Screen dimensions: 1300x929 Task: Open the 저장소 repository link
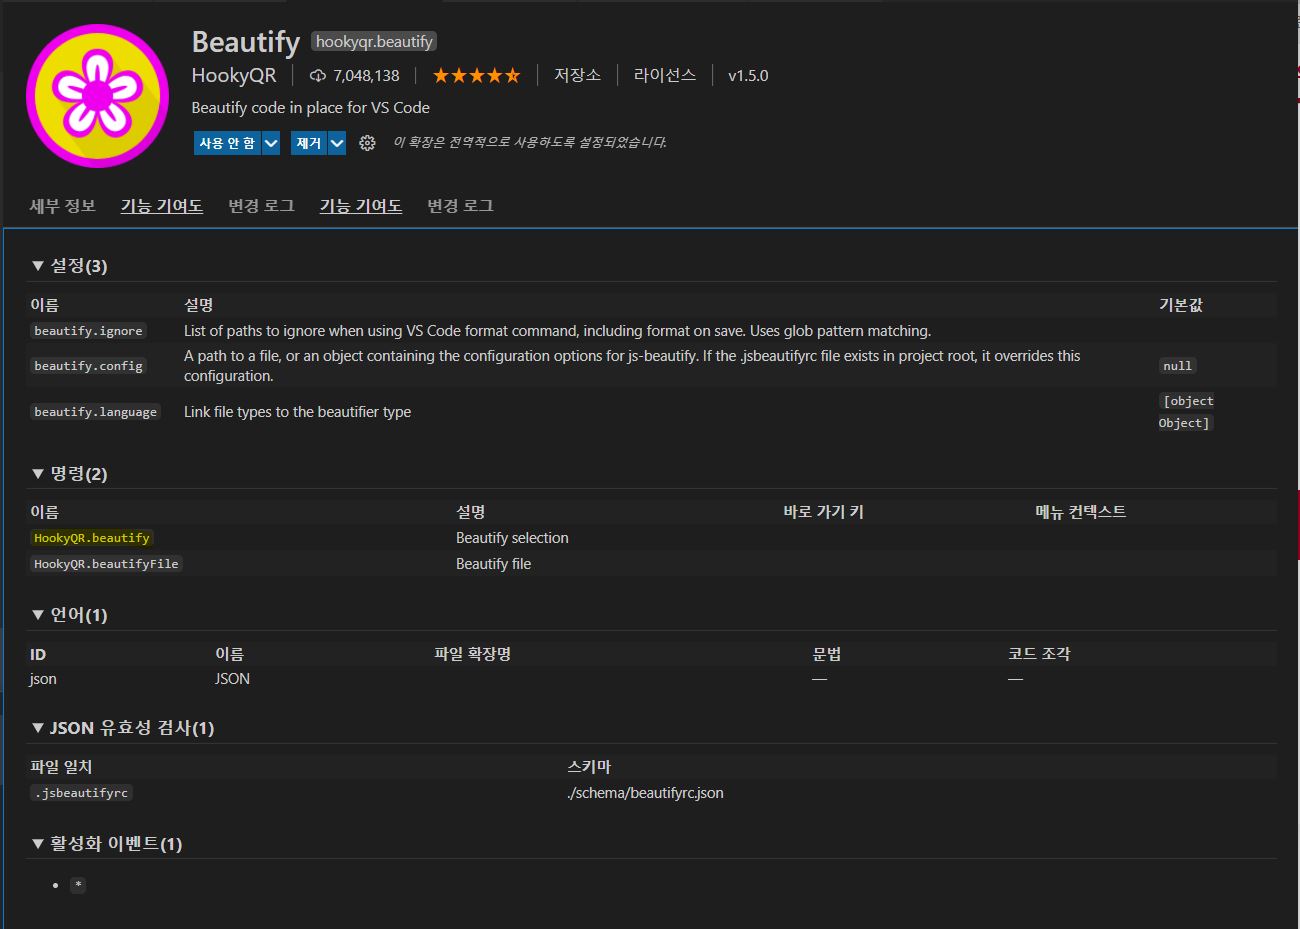tap(578, 75)
